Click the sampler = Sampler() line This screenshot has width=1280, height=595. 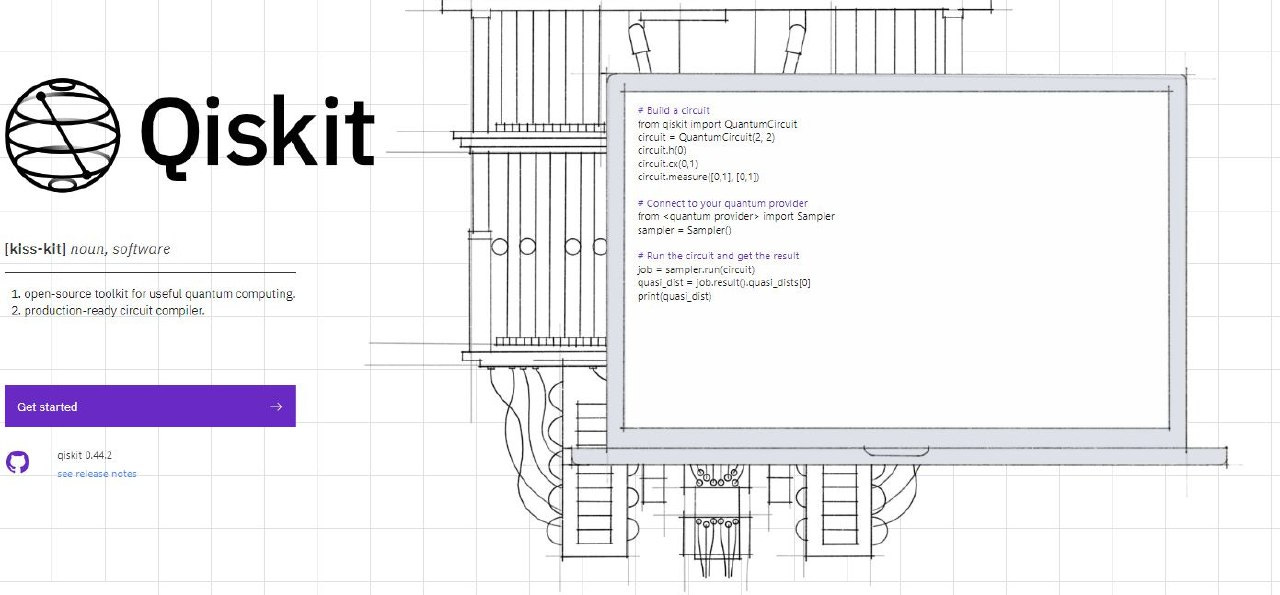pos(685,230)
